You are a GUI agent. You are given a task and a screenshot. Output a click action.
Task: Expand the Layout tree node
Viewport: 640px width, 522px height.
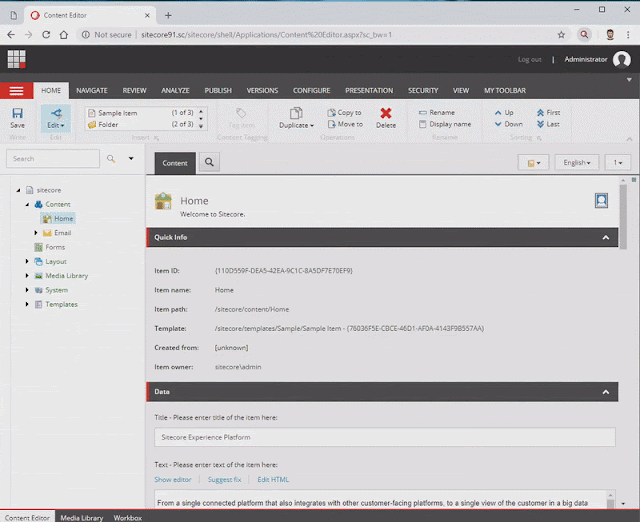[x=27, y=261]
